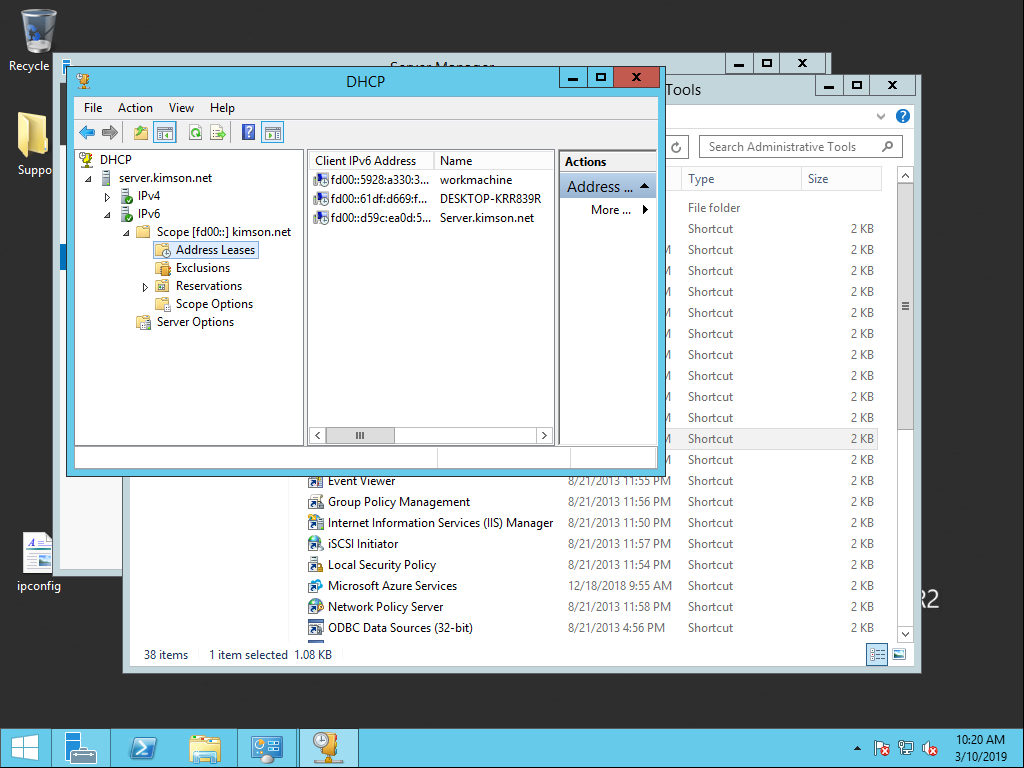Screen dimensions: 1024x768
Task: Click the horizontal scrollbar left arrow in DHCP
Action: click(318, 436)
